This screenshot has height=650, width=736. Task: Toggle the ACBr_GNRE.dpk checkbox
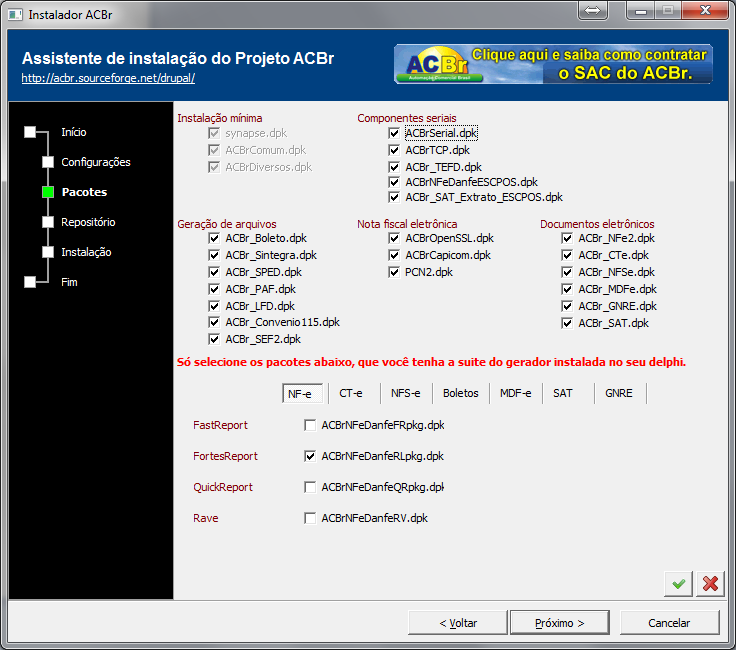567,306
